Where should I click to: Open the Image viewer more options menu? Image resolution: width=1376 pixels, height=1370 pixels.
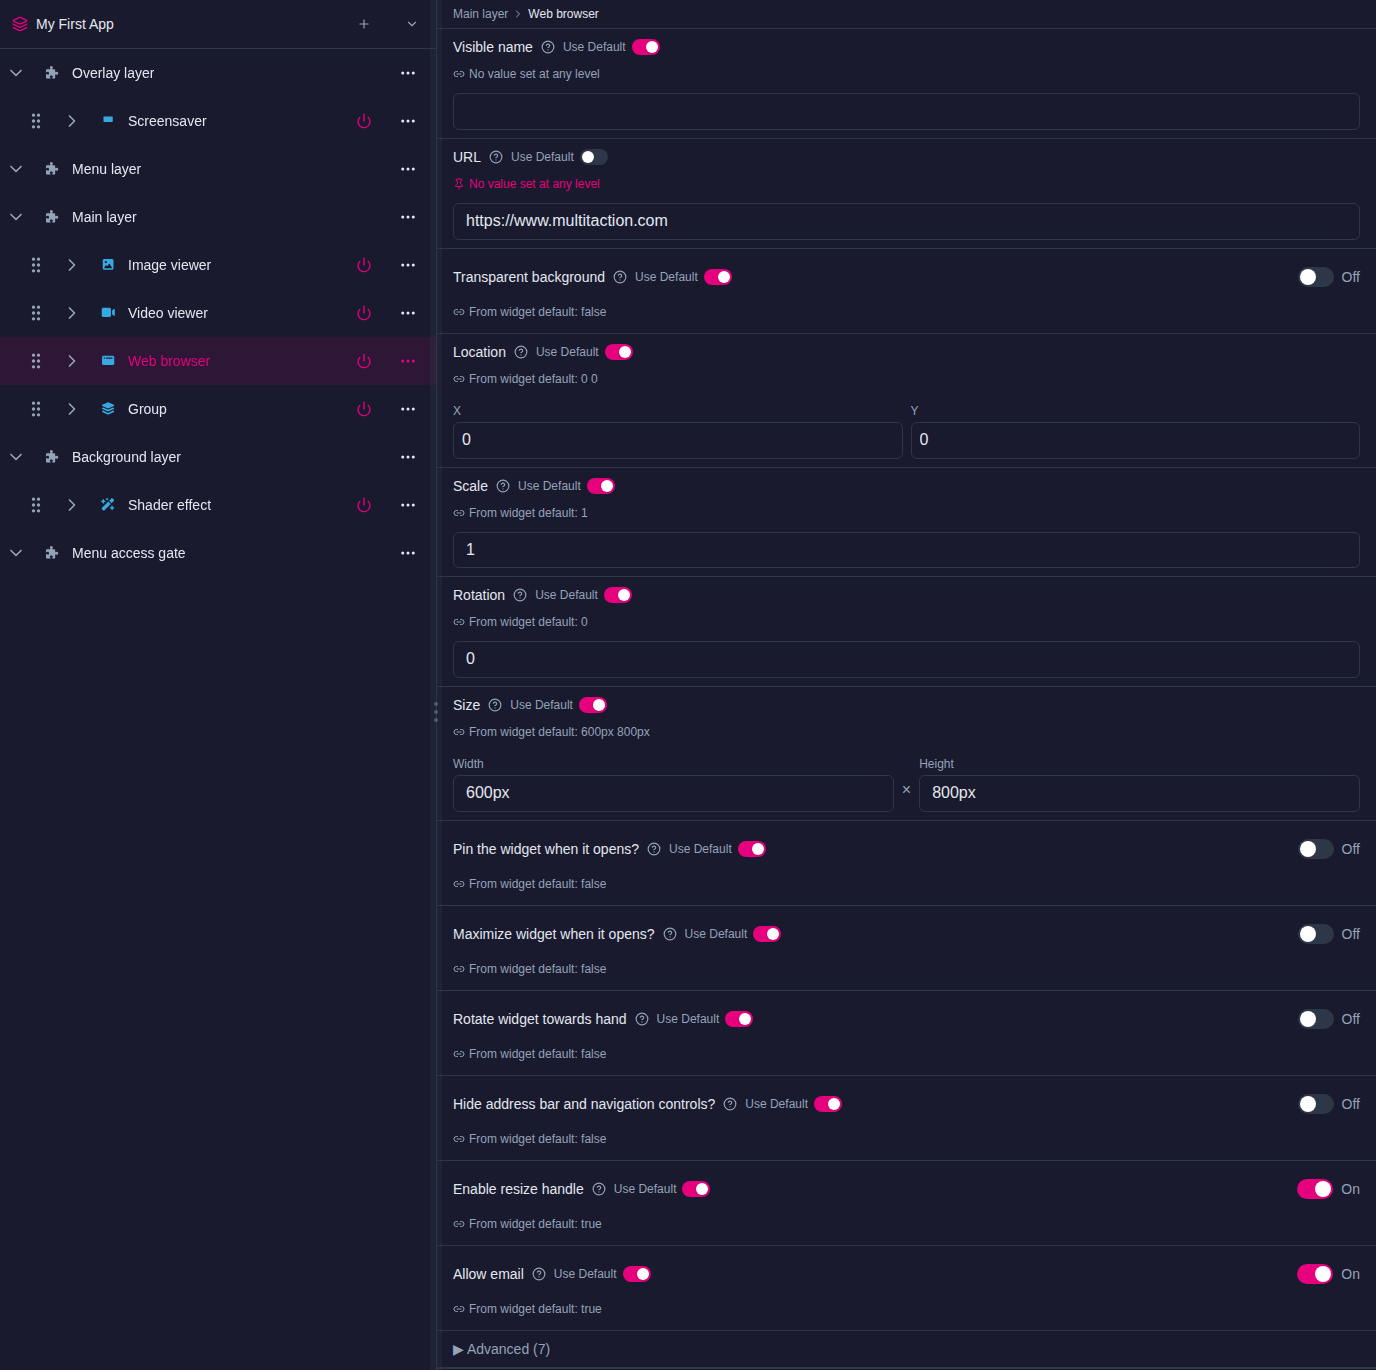tap(408, 265)
